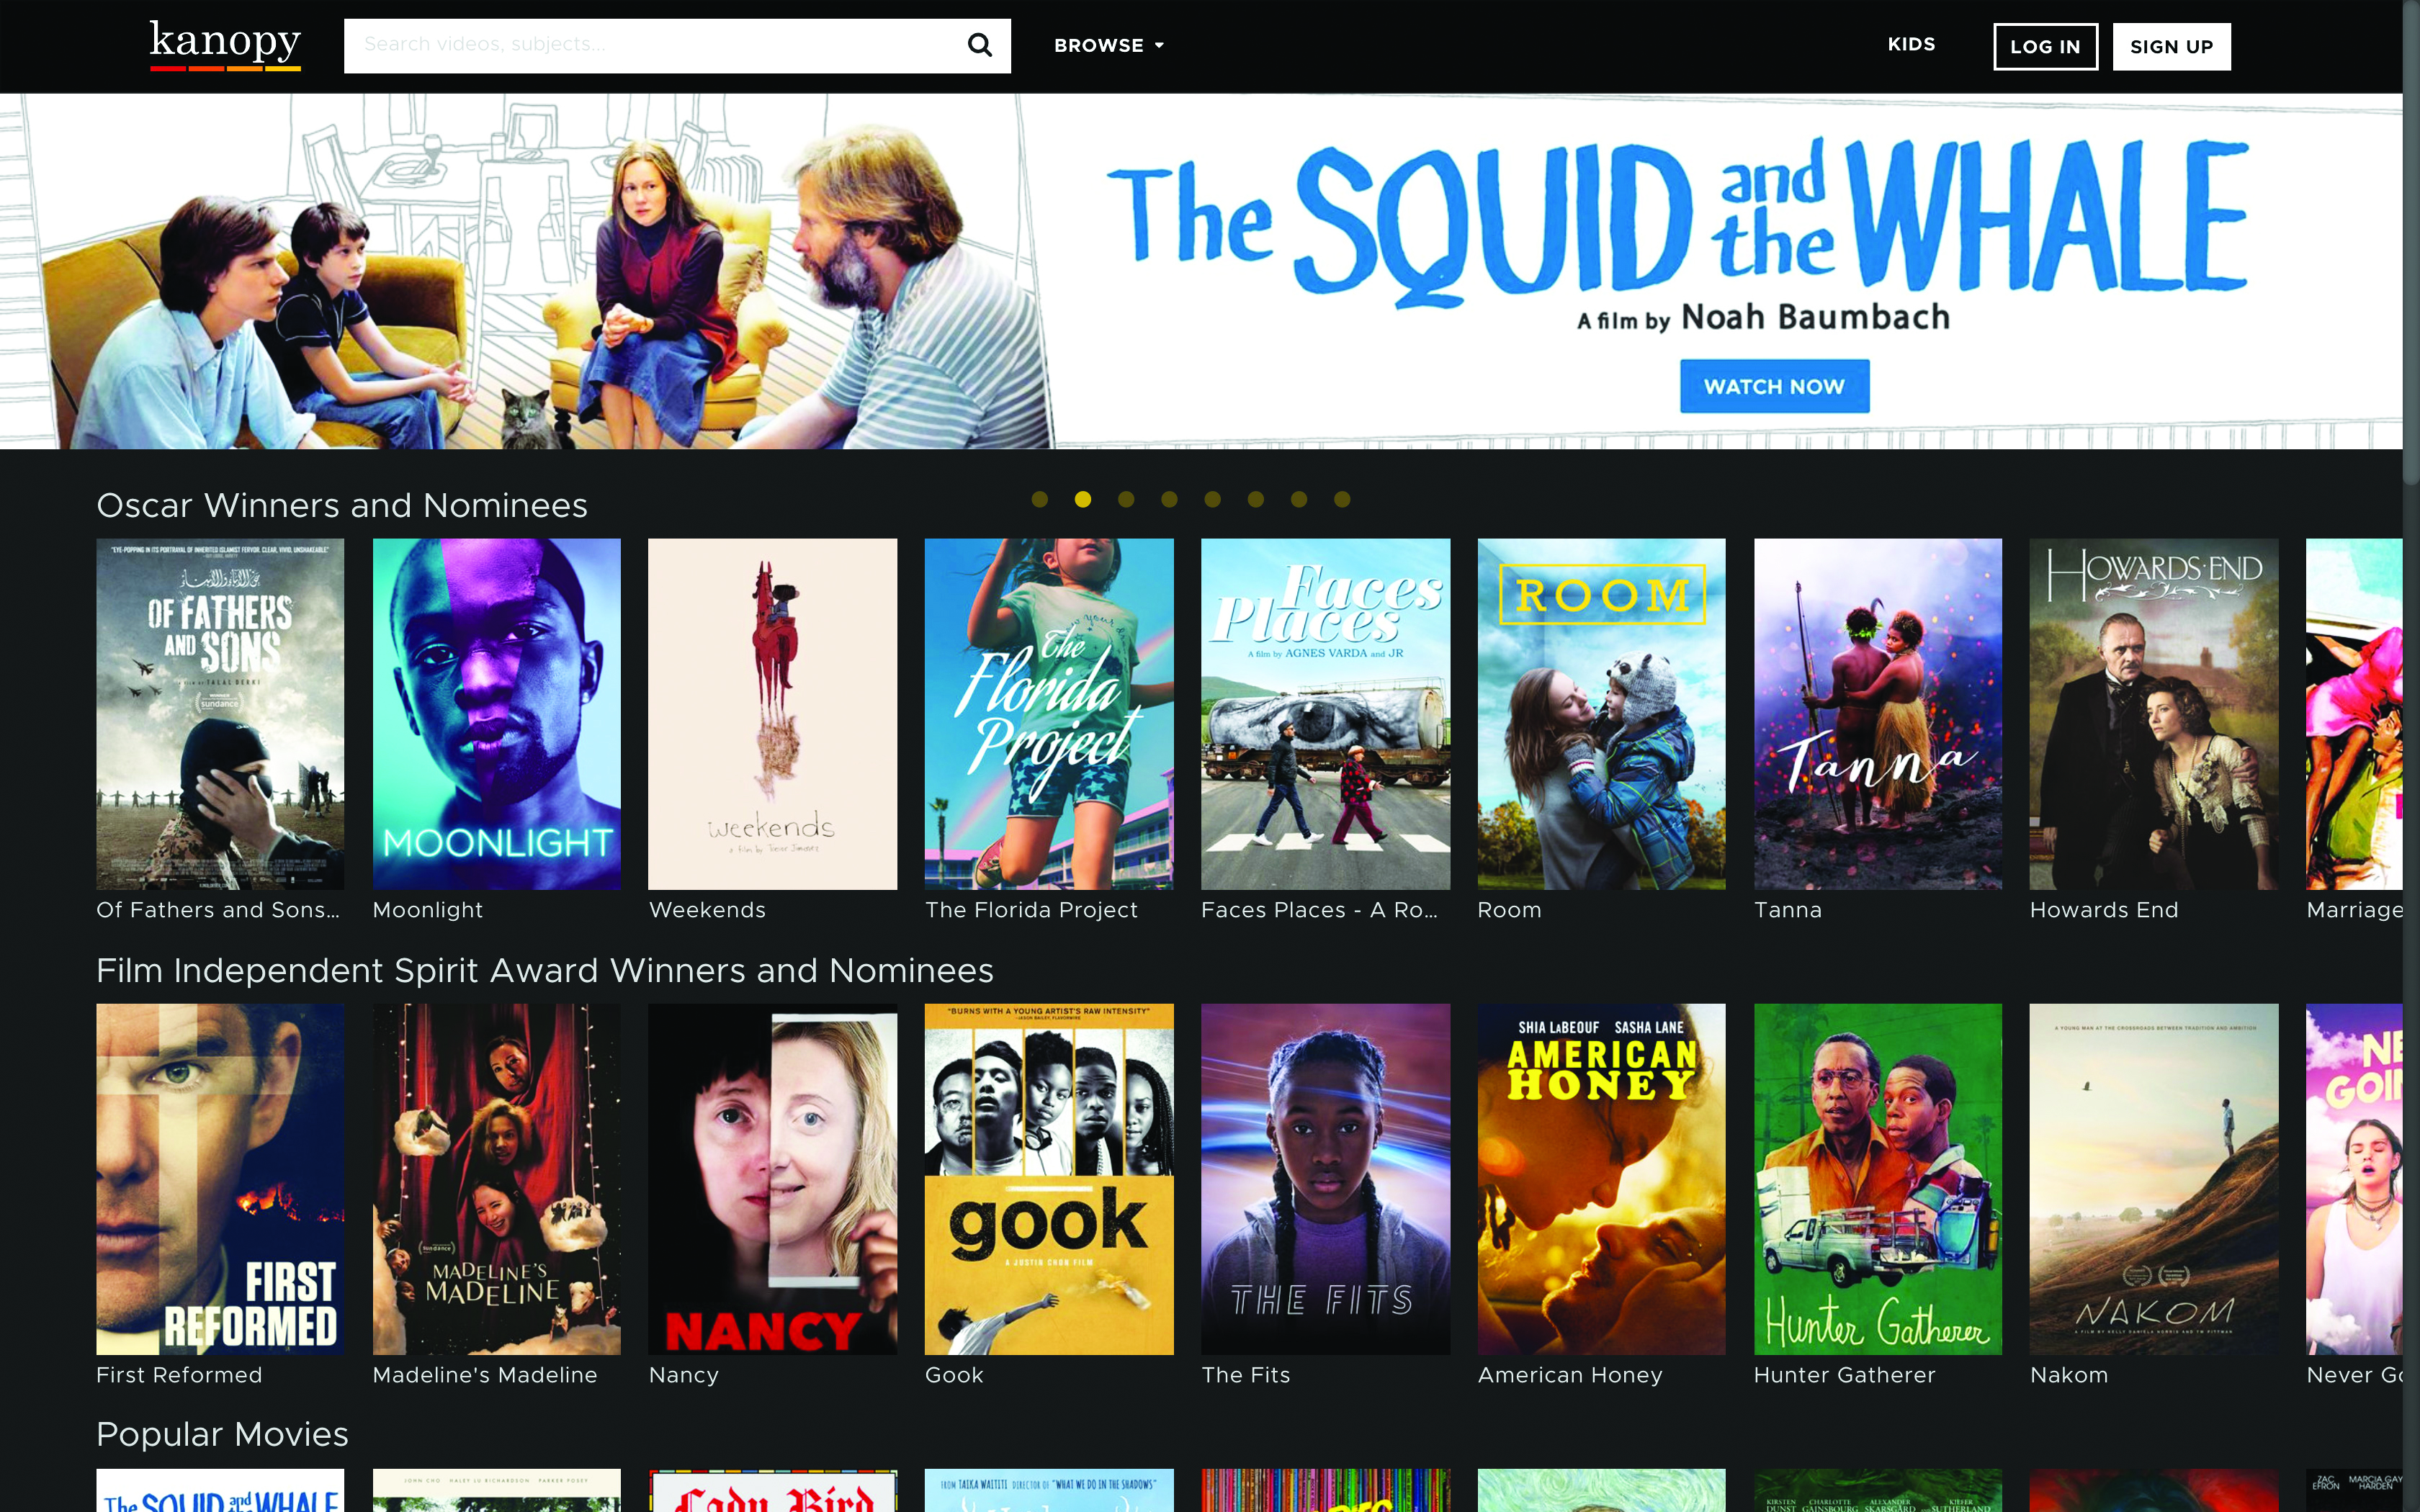Select the Gook film poster
Viewport: 2420px width, 1512px height.
[1048, 1178]
